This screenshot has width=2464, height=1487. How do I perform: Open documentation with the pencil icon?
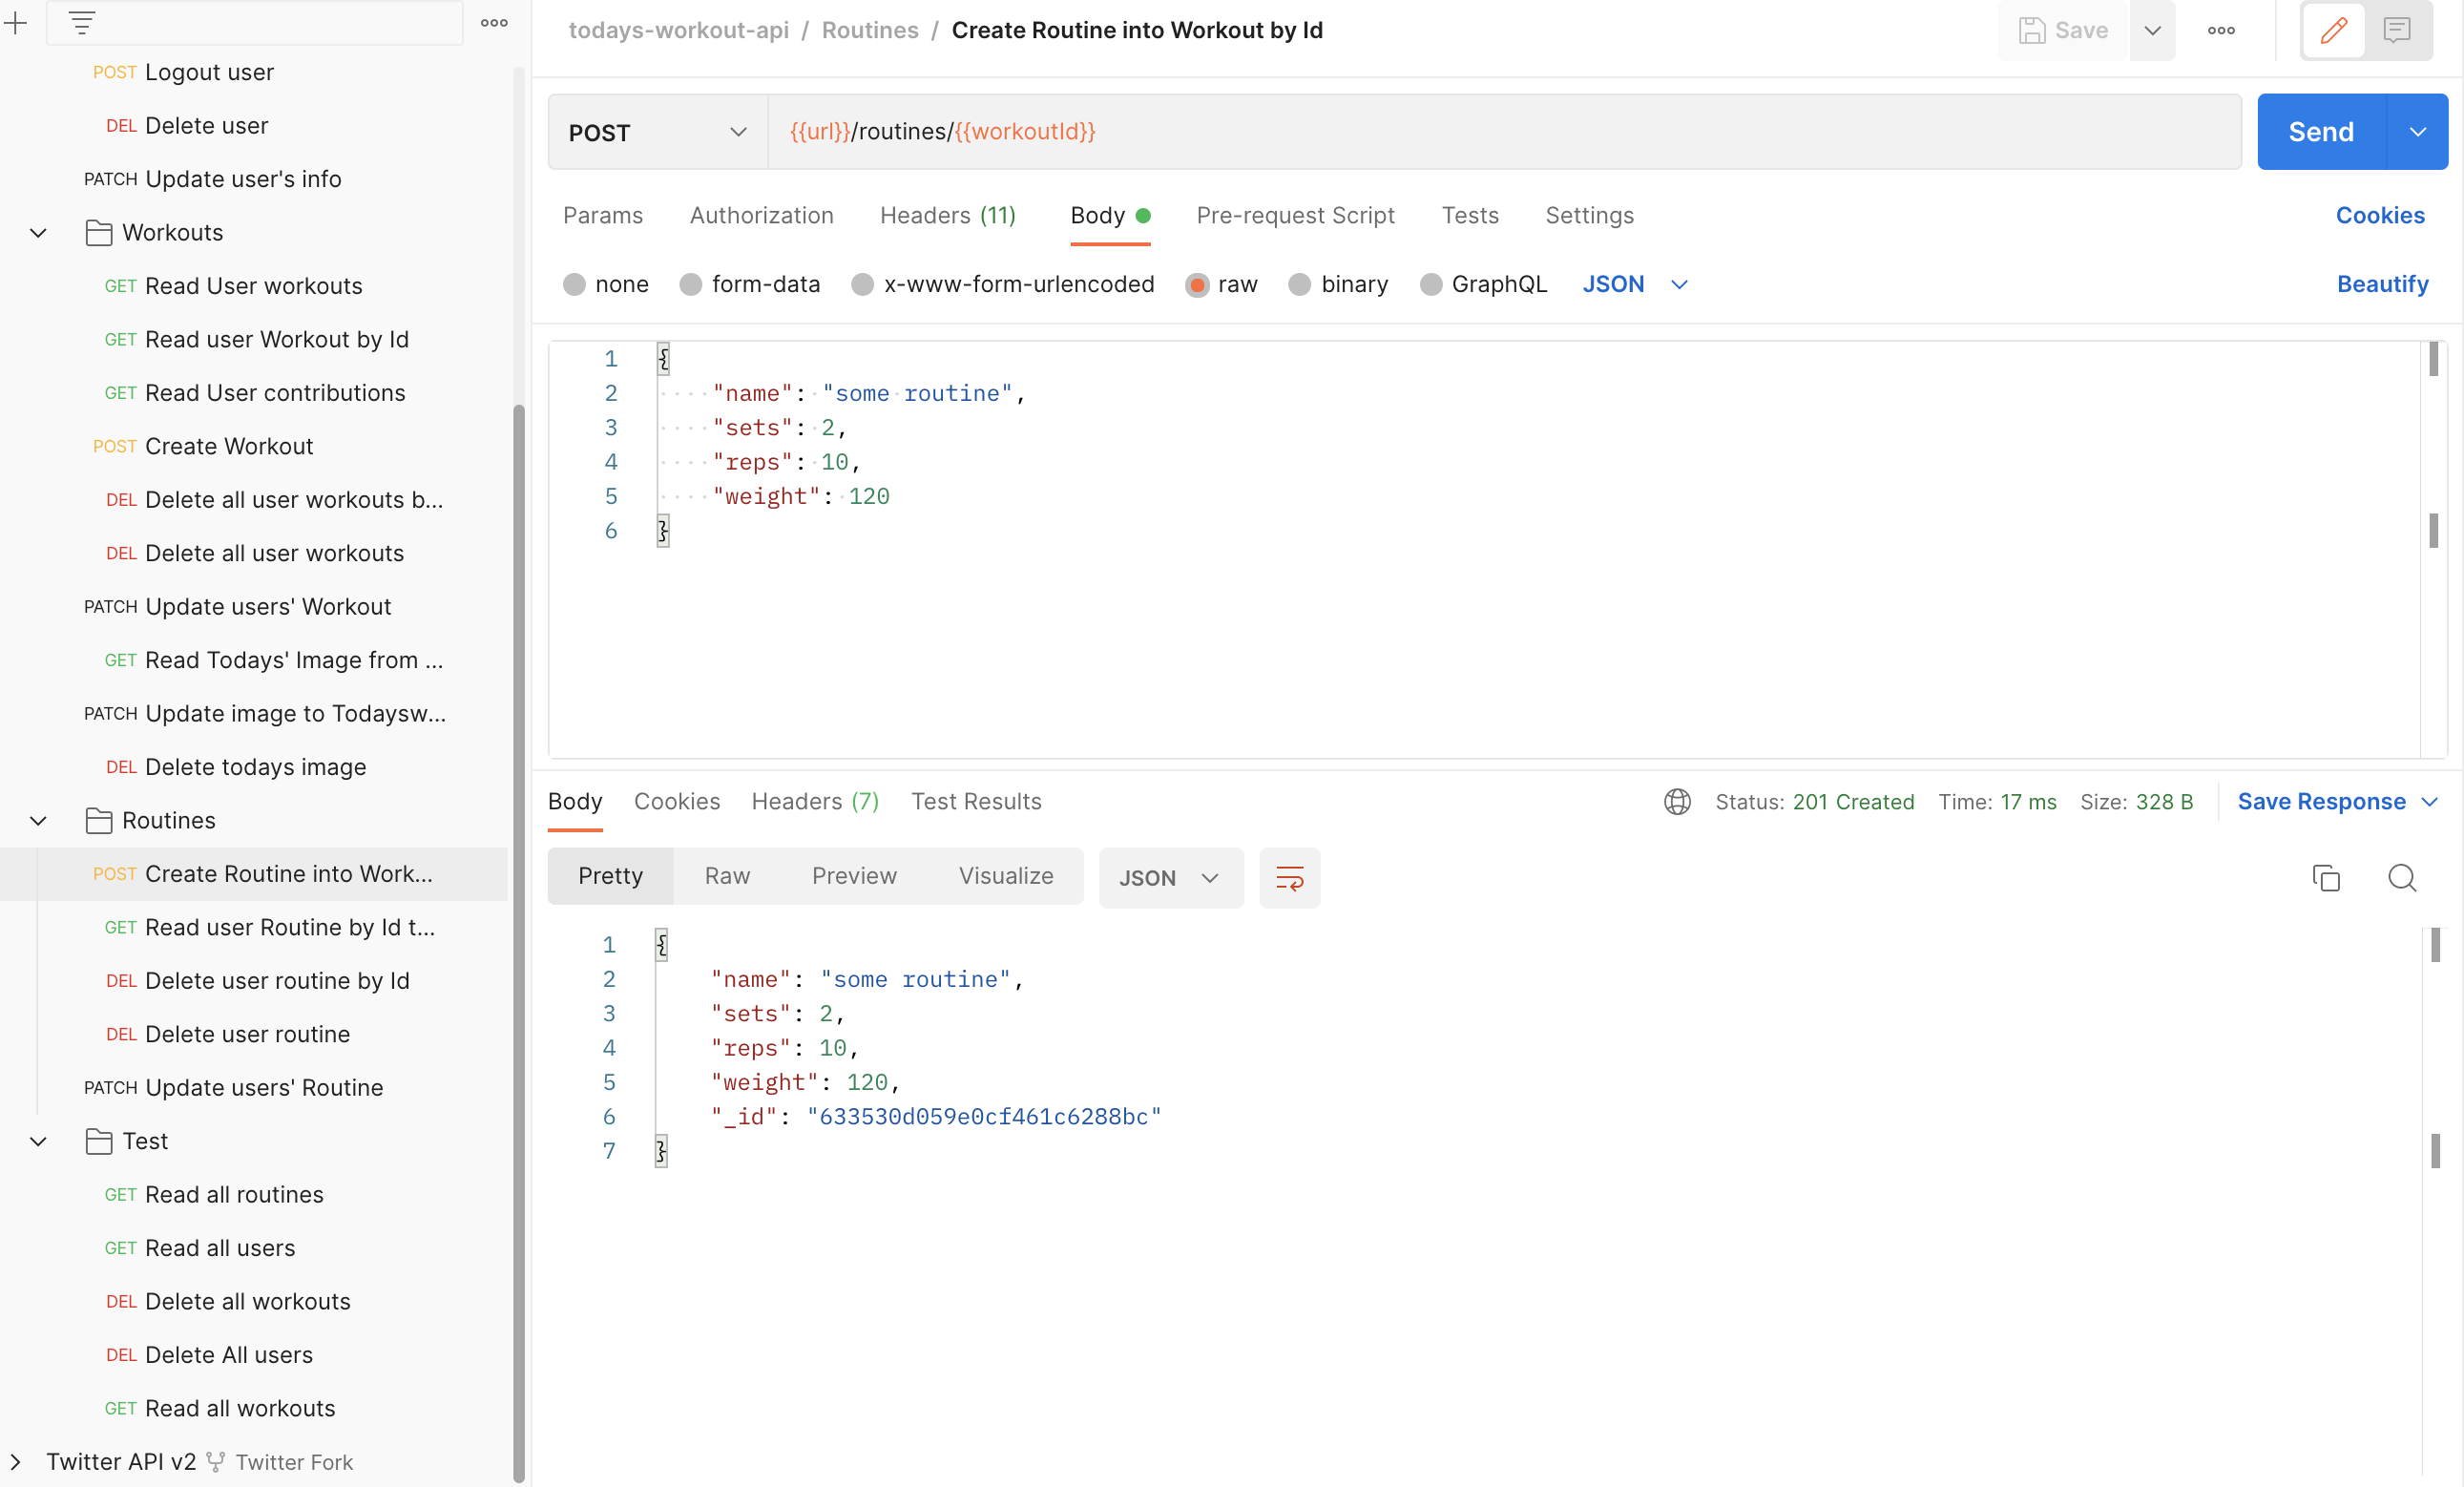point(2333,30)
